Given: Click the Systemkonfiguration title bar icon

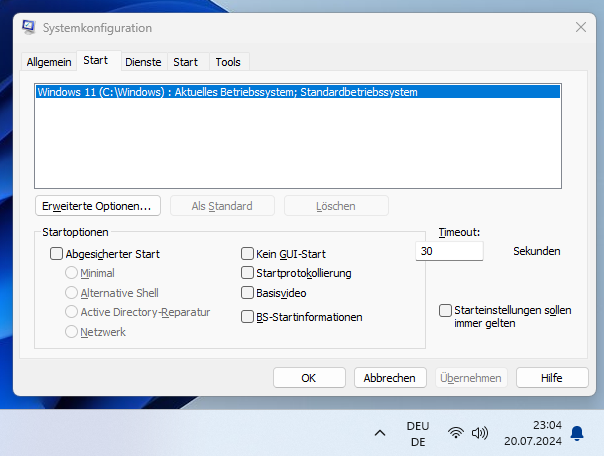Looking at the screenshot, I should [x=29, y=27].
